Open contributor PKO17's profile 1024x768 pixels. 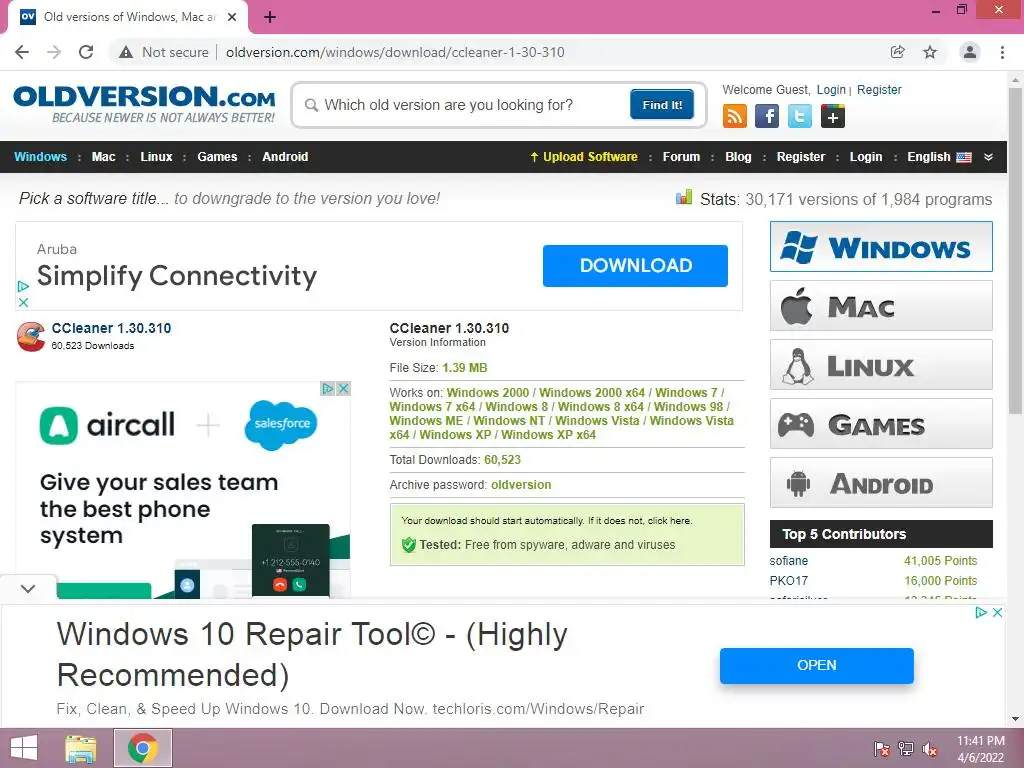pos(788,581)
